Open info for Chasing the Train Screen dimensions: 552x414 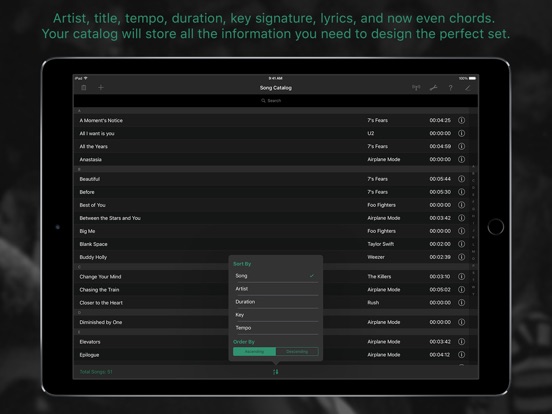click(462, 290)
